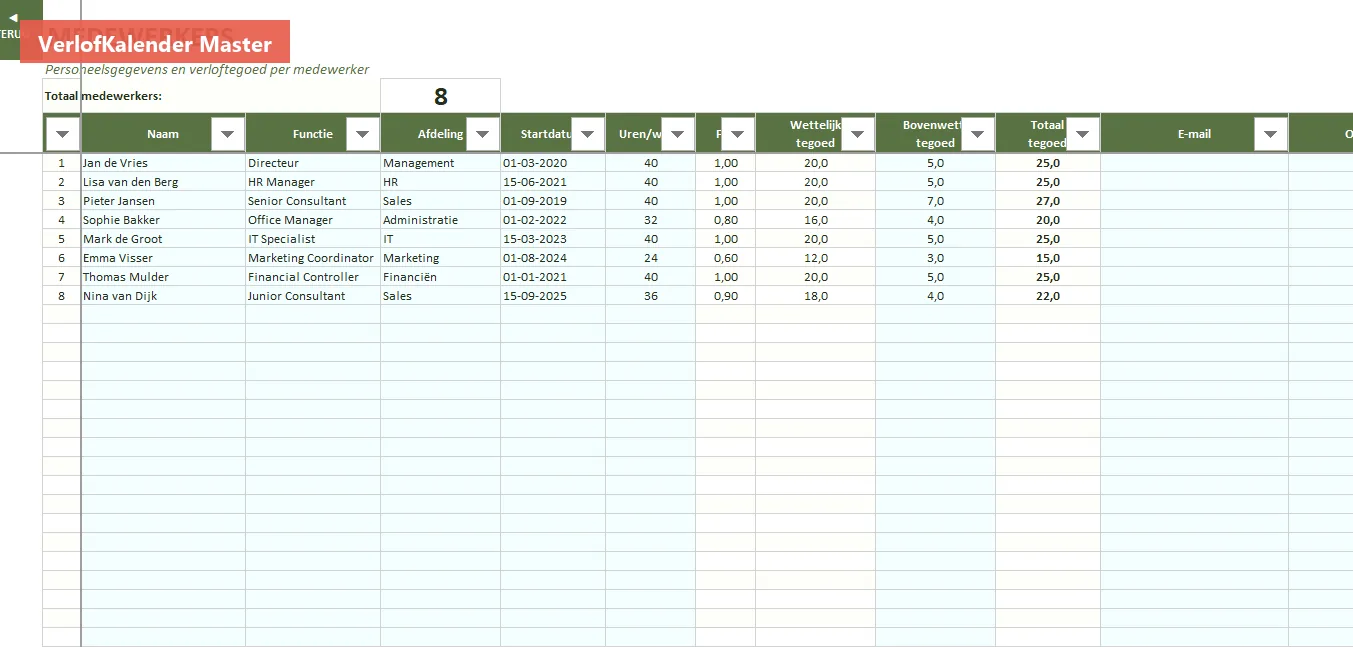Image resolution: width=1353 pixels, height=647 pixels.
Task: Click the IT Specialist function cell
Action: (313, 239)
